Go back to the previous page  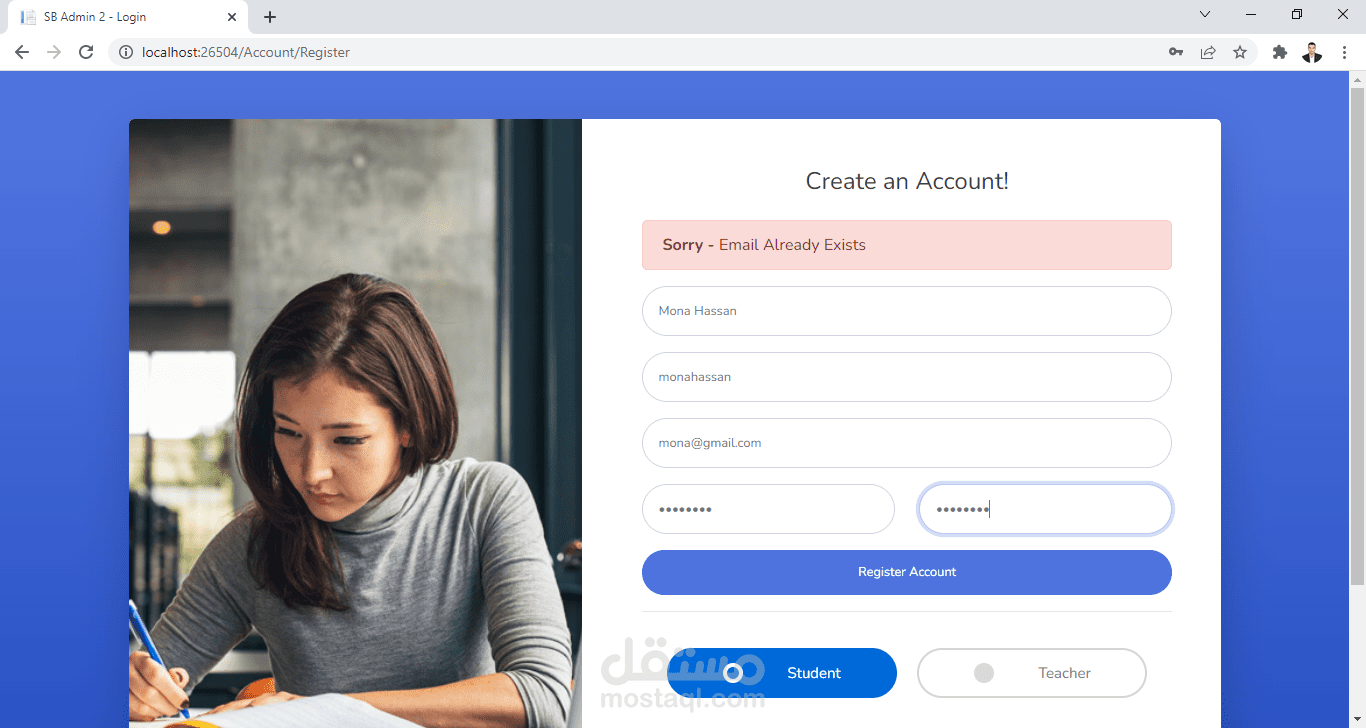[x=22, y=52]
